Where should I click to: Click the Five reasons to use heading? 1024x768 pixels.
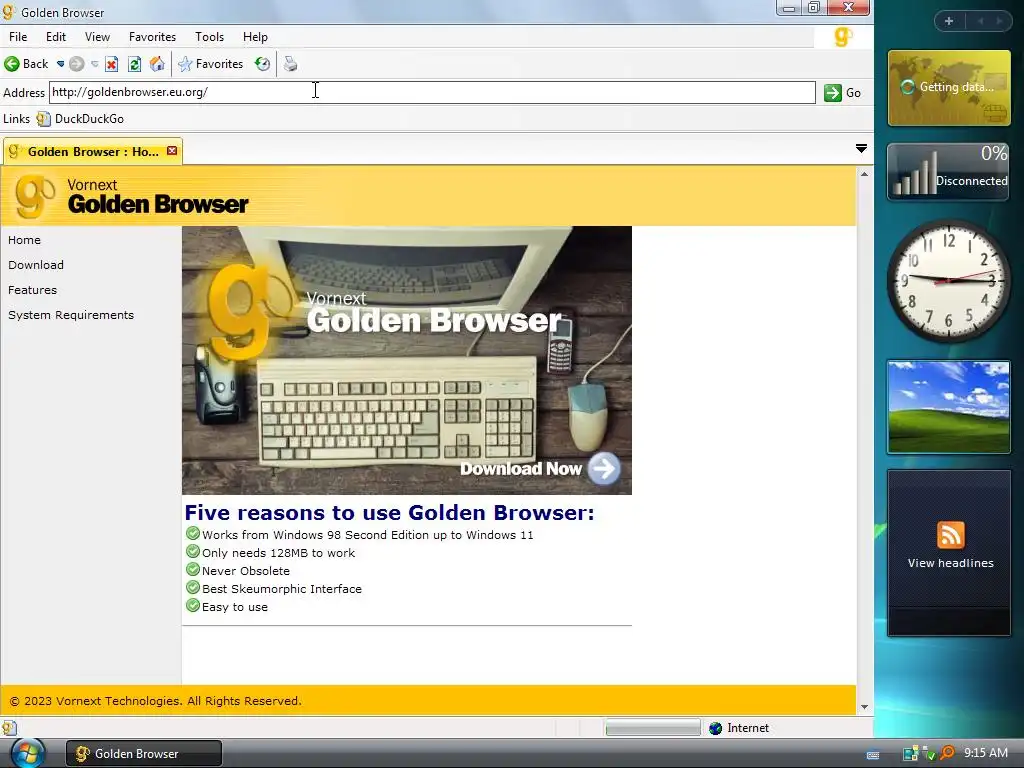pos(389,513)
